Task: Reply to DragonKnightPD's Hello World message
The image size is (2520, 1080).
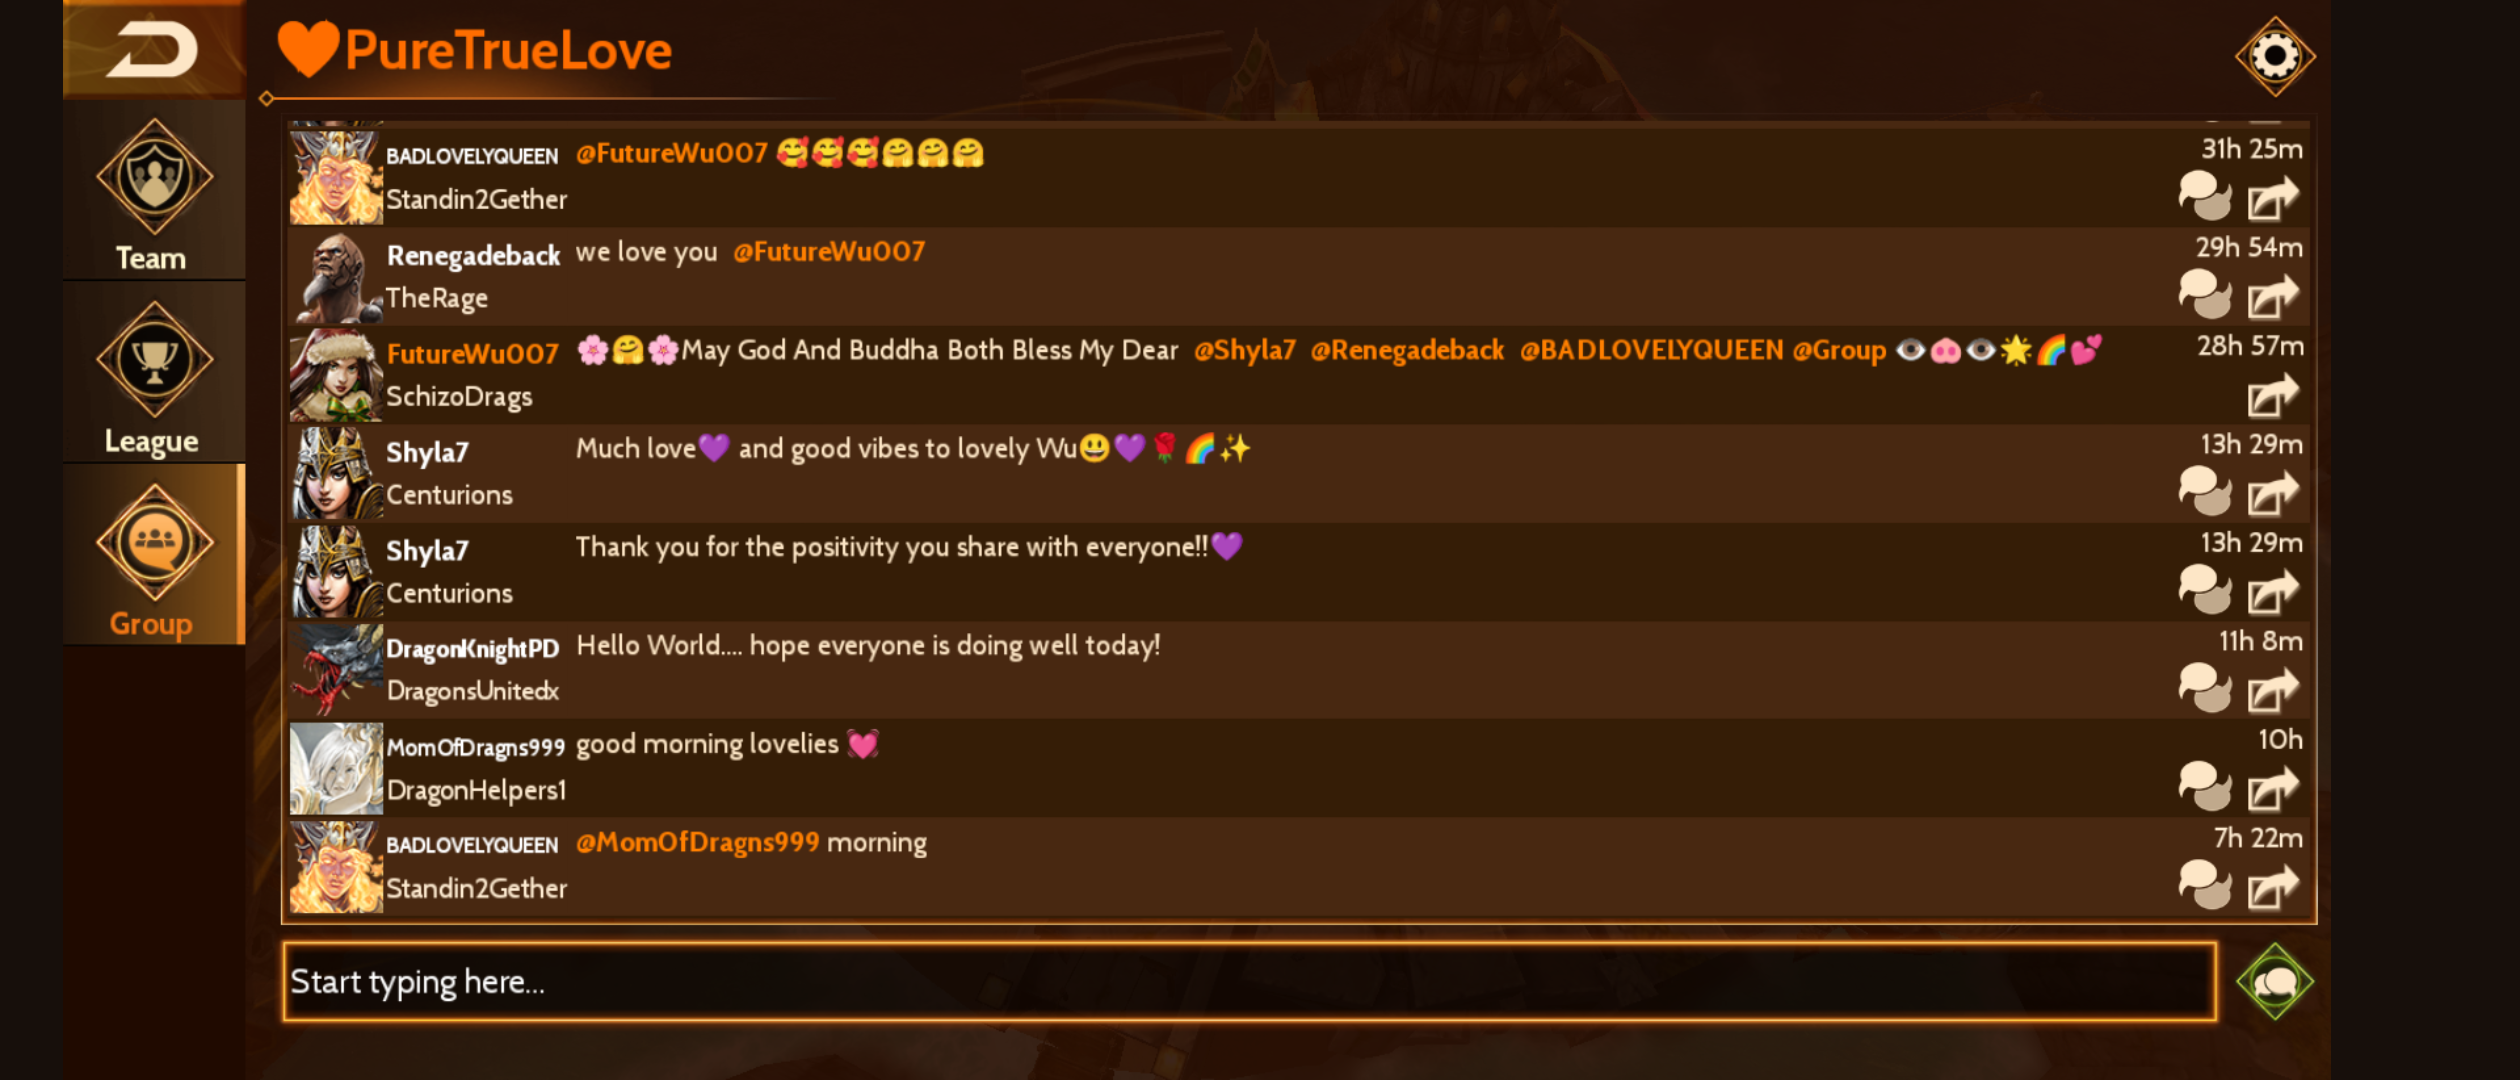Action: (x=2204, y=689)
